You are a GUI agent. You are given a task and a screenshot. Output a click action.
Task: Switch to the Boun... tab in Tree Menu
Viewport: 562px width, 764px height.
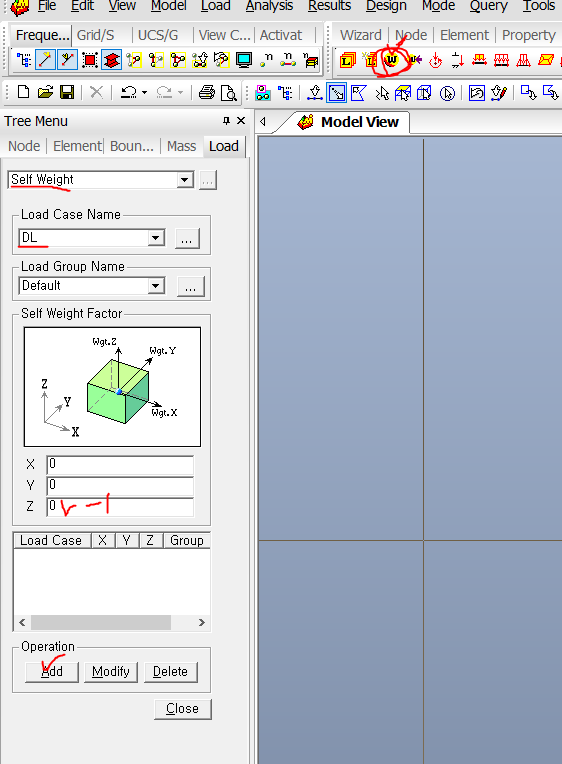[132, 146]
